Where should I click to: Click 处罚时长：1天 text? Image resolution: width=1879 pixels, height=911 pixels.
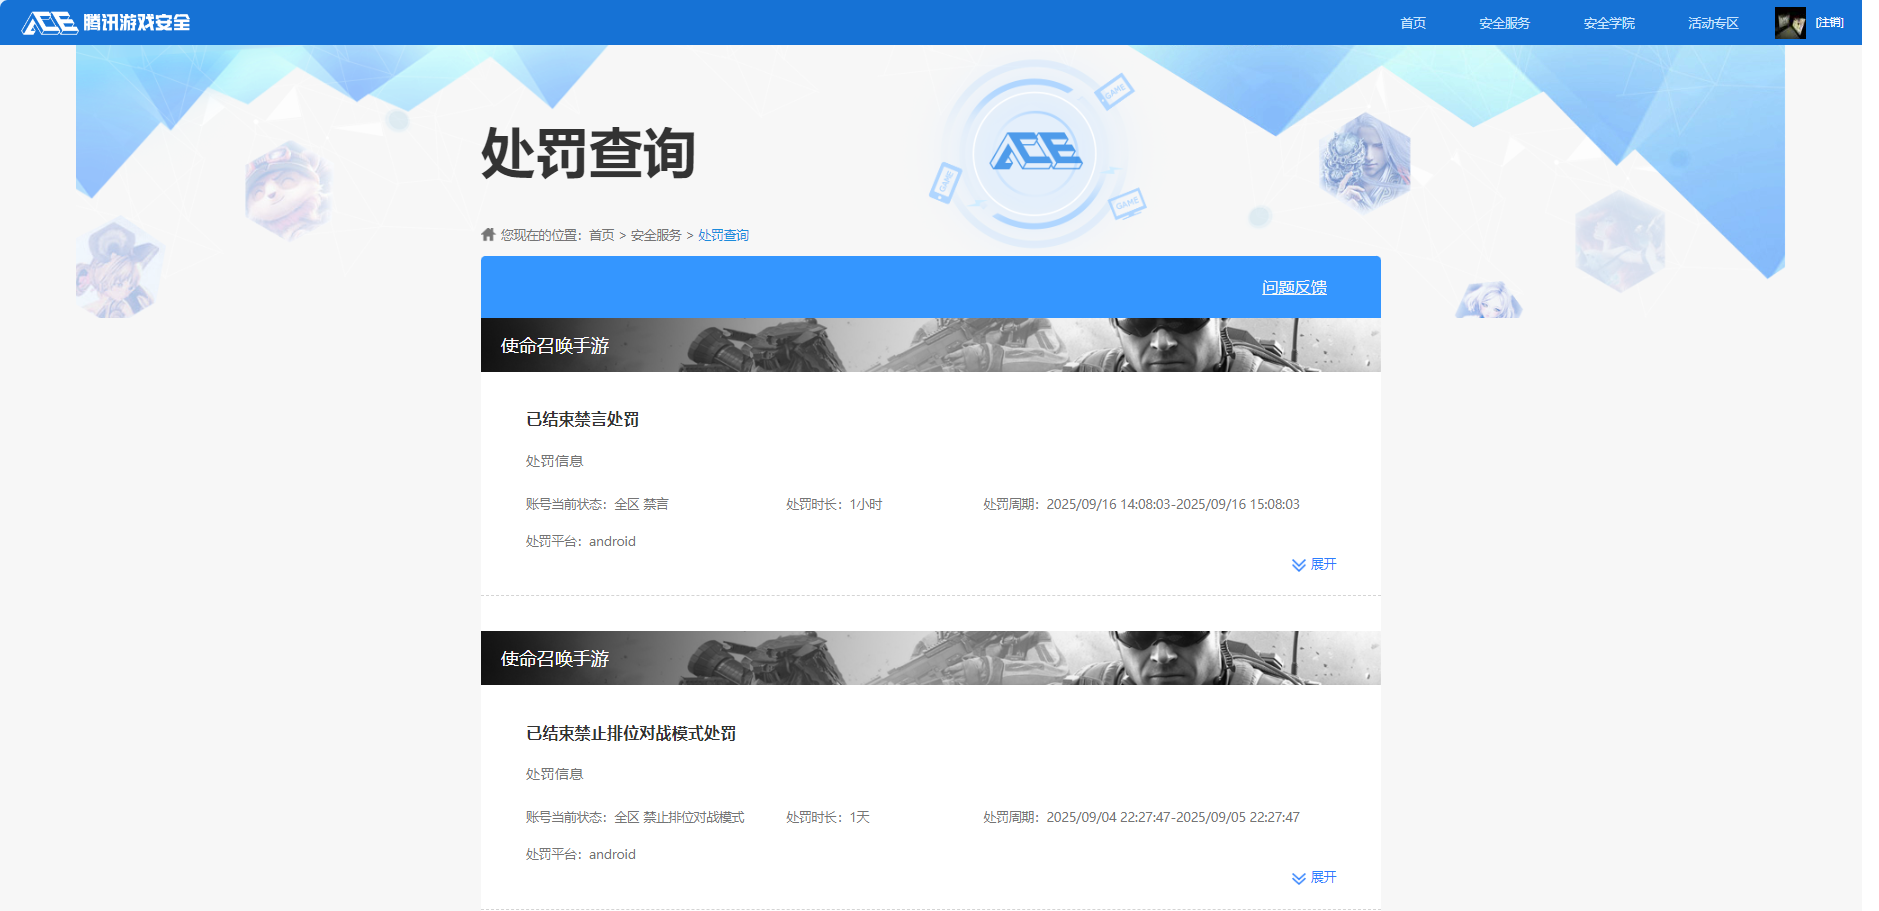click(x=828, y=817)
